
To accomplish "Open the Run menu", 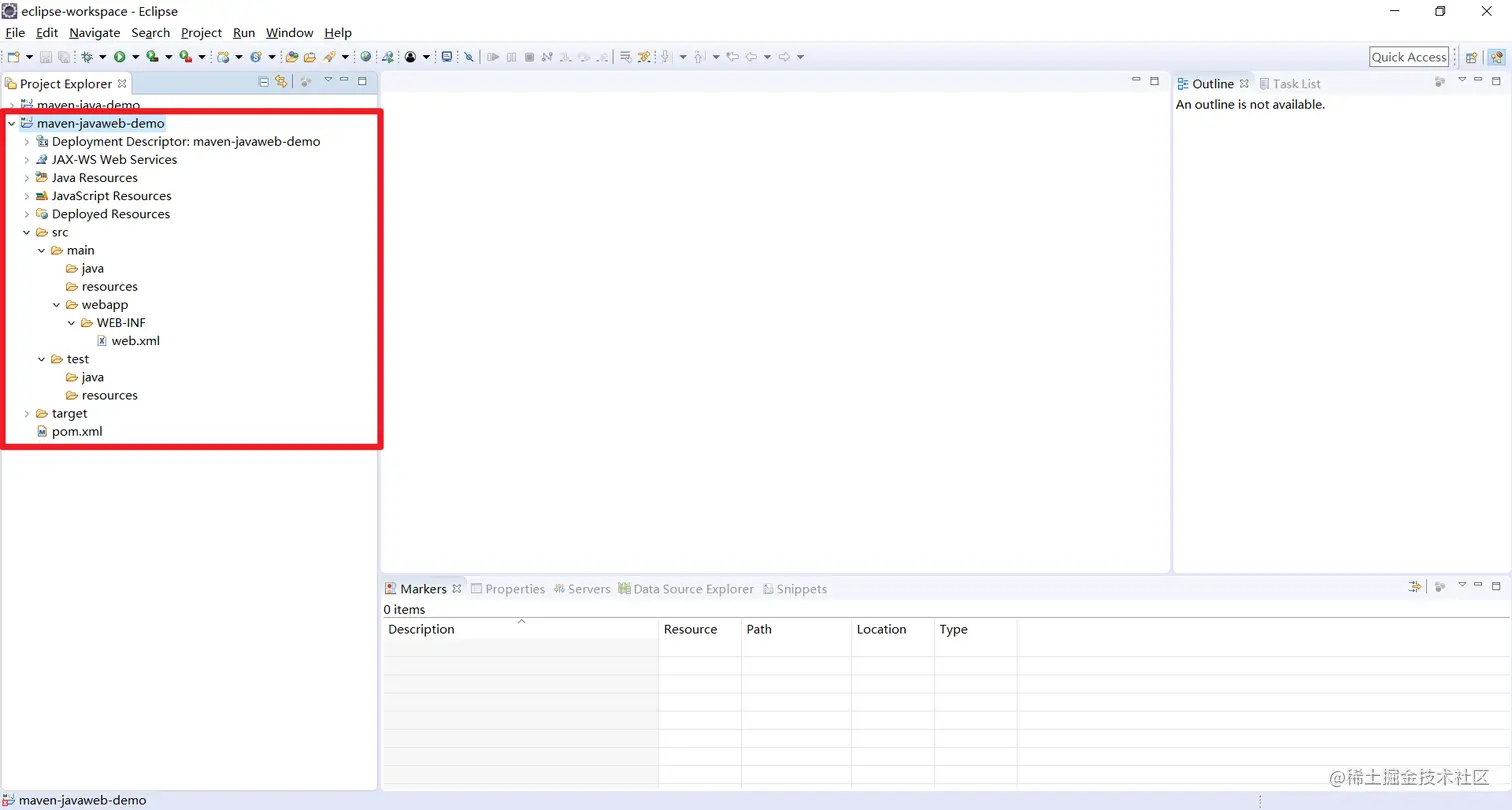I will point(244,33).
